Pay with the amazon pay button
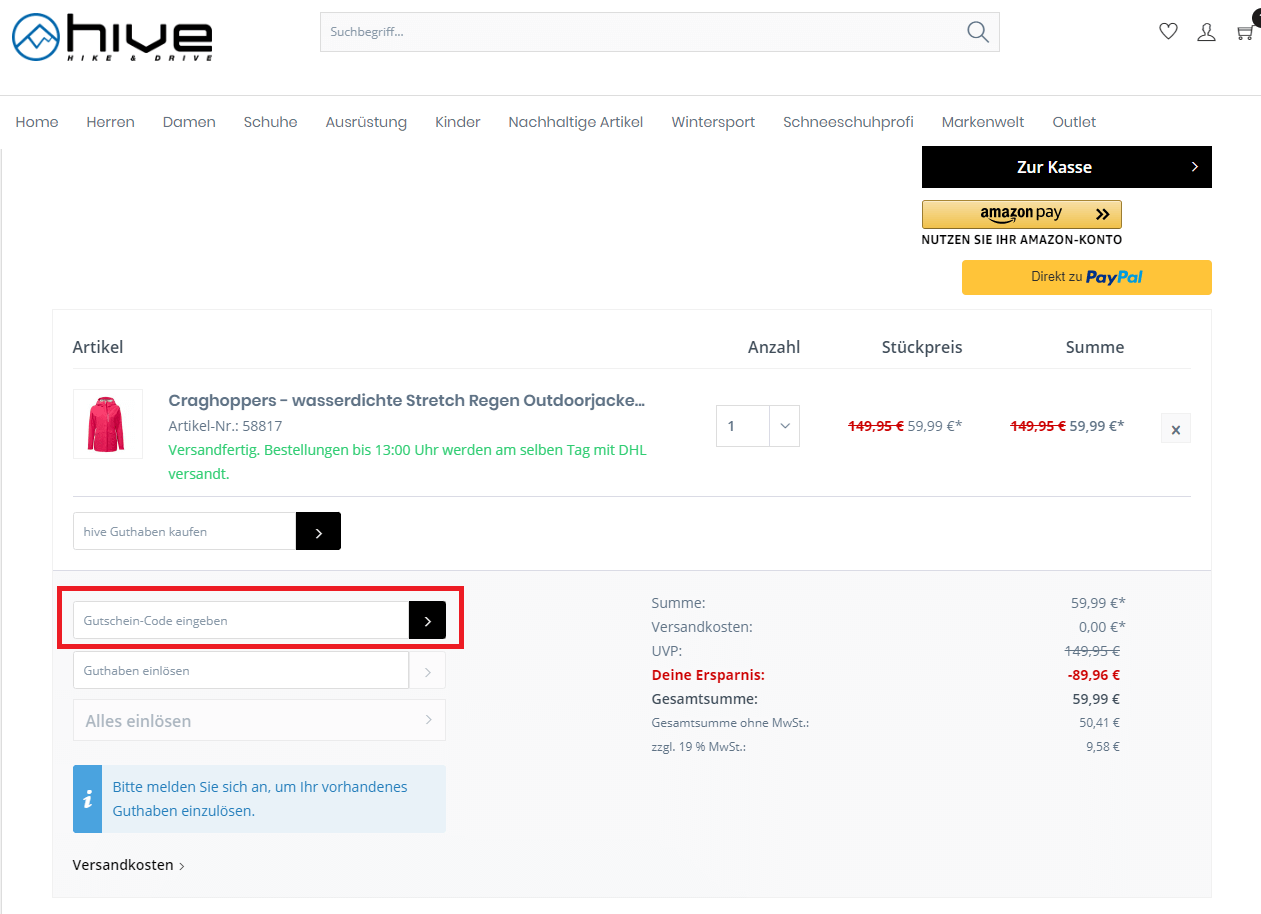Image resolution: width=1261 pixels, height=914 pixels. [x=1022, y=214]
